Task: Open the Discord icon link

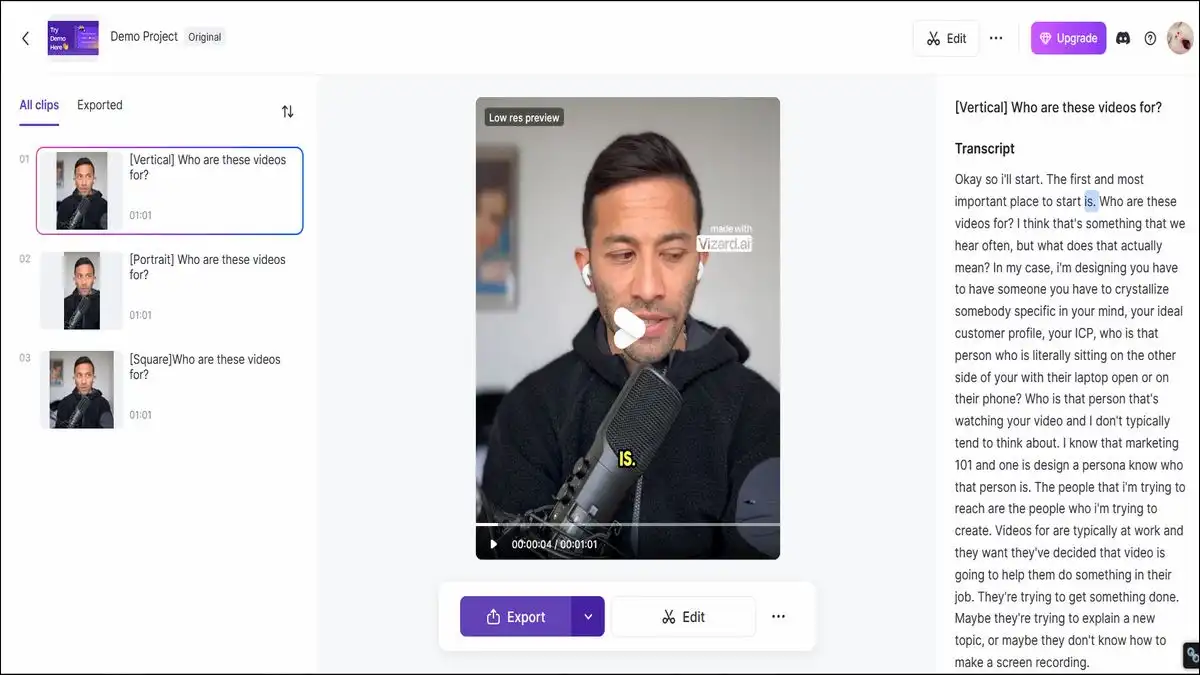Action: point(1123,38)
